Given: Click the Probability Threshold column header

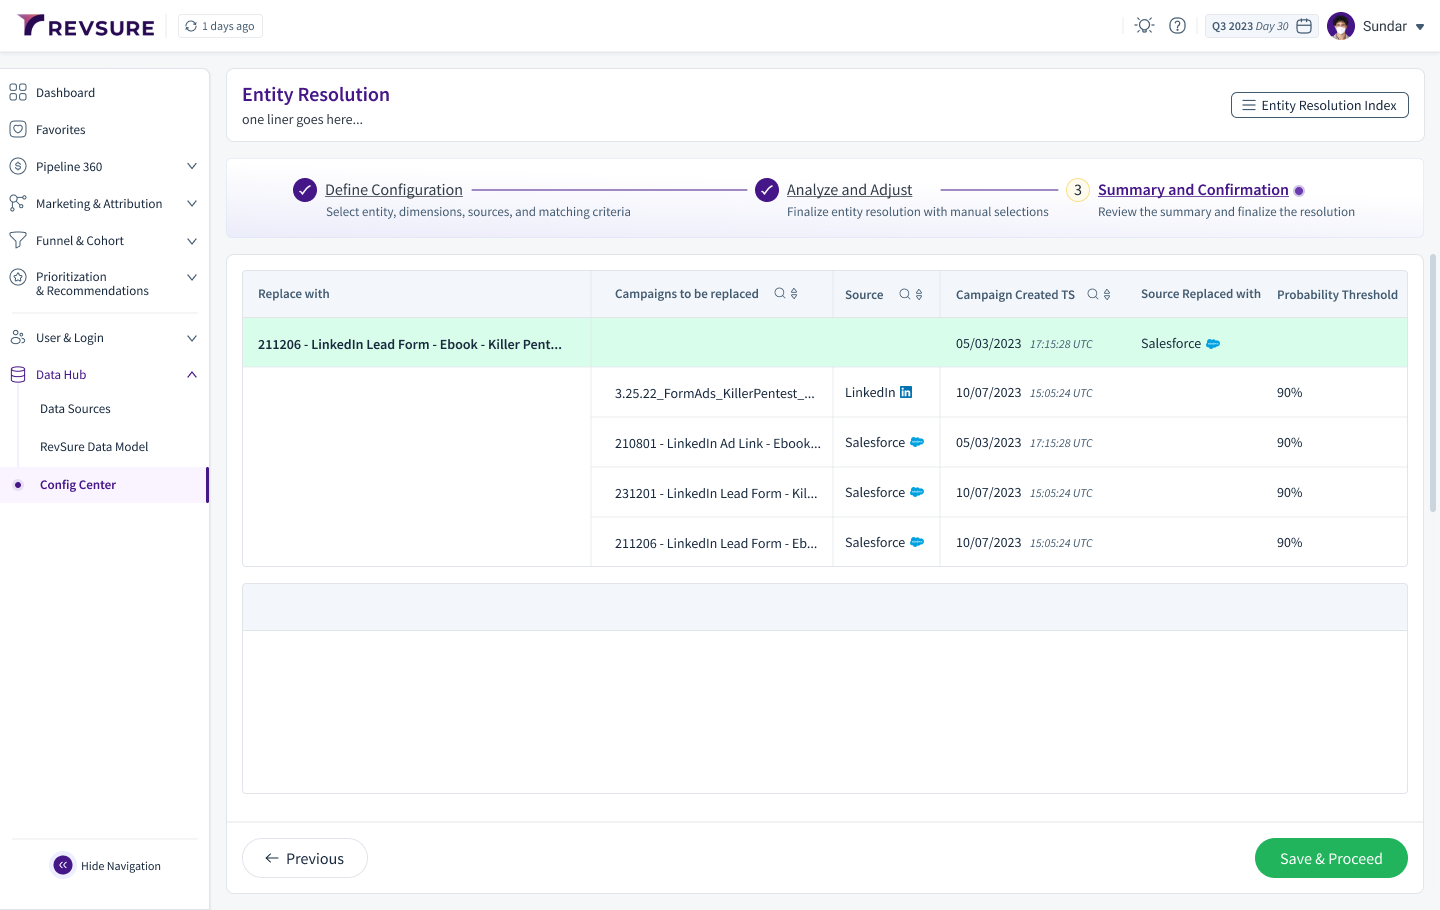Looking at the screenshot, I should (x=1337, y=295).
